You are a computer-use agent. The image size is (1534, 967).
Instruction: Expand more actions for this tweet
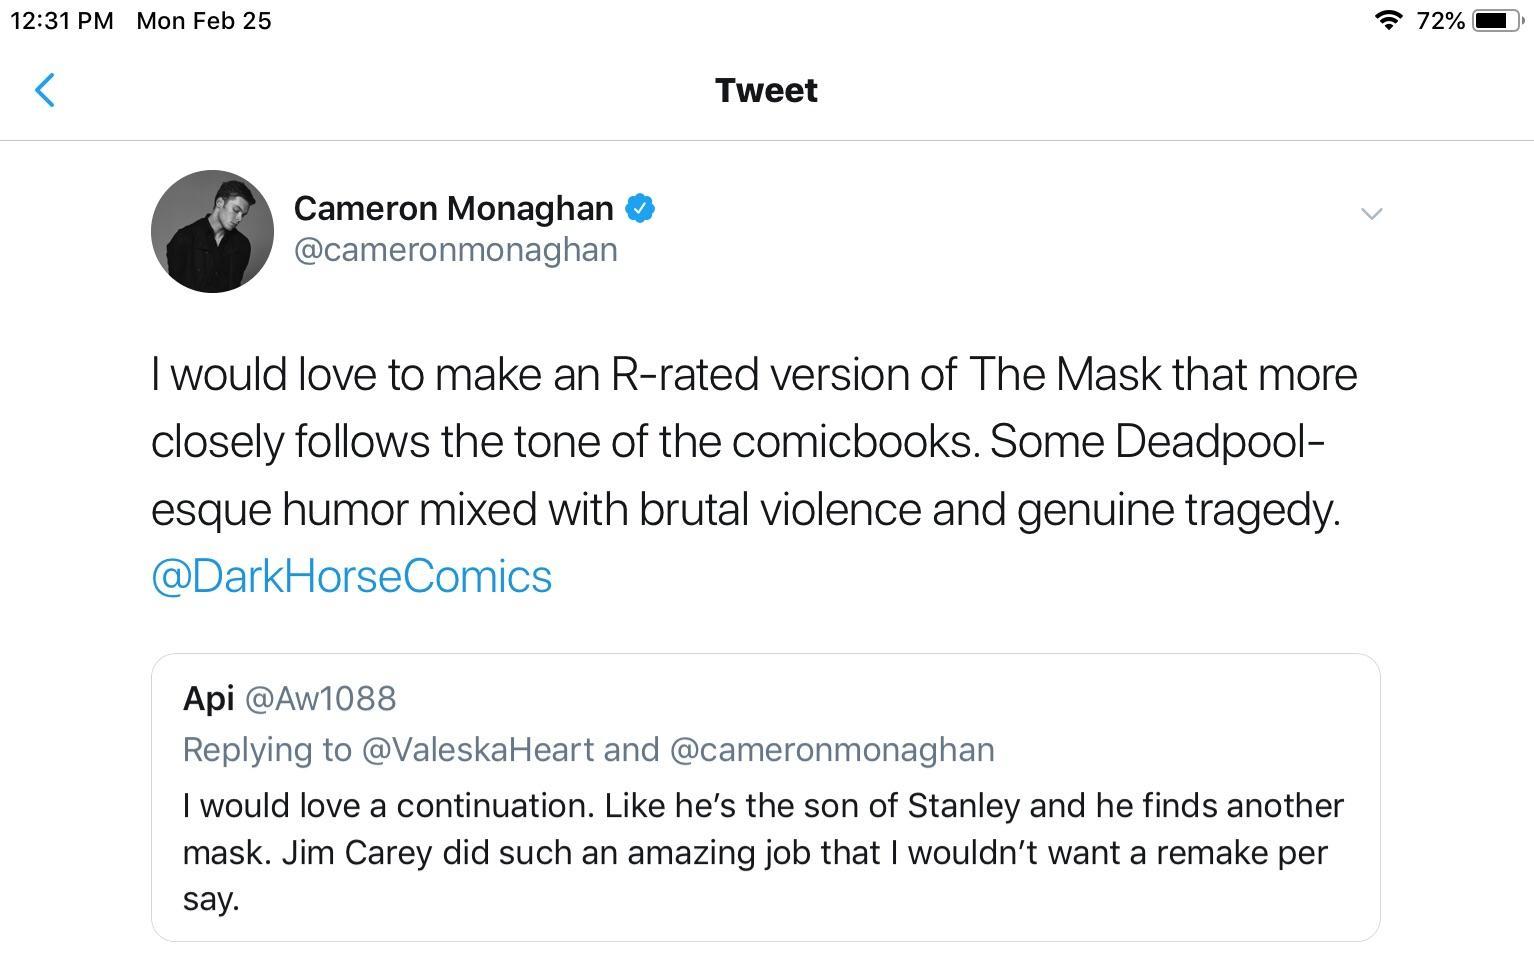click(x=1371, y=213)
